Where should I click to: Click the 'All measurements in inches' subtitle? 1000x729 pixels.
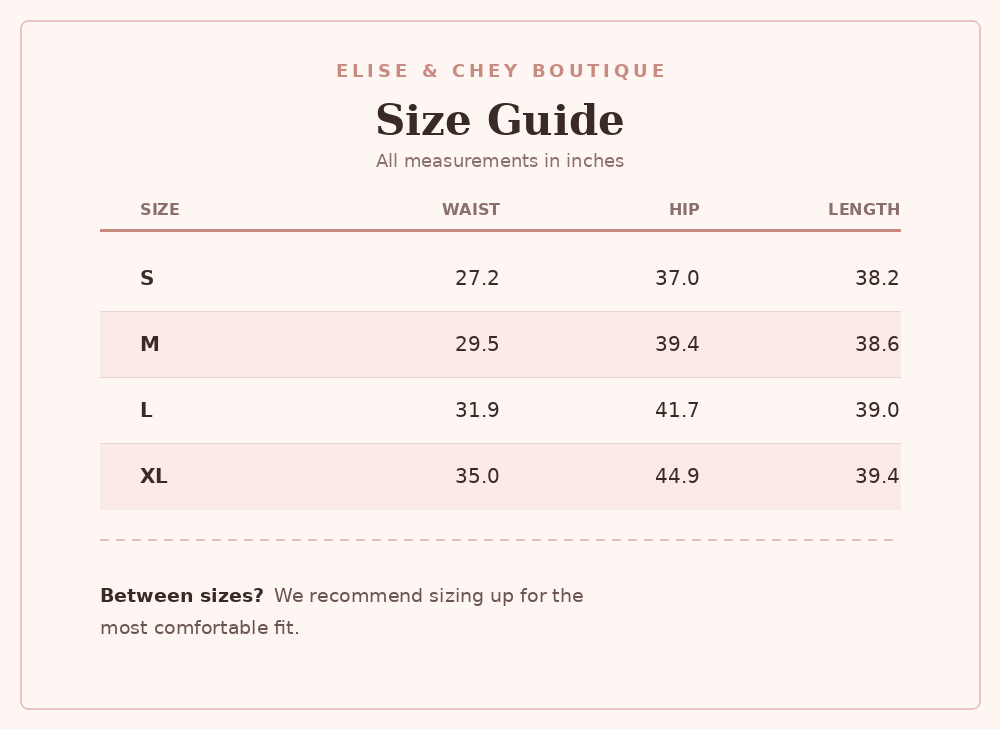pyautogui.click(x=500, y=161)
